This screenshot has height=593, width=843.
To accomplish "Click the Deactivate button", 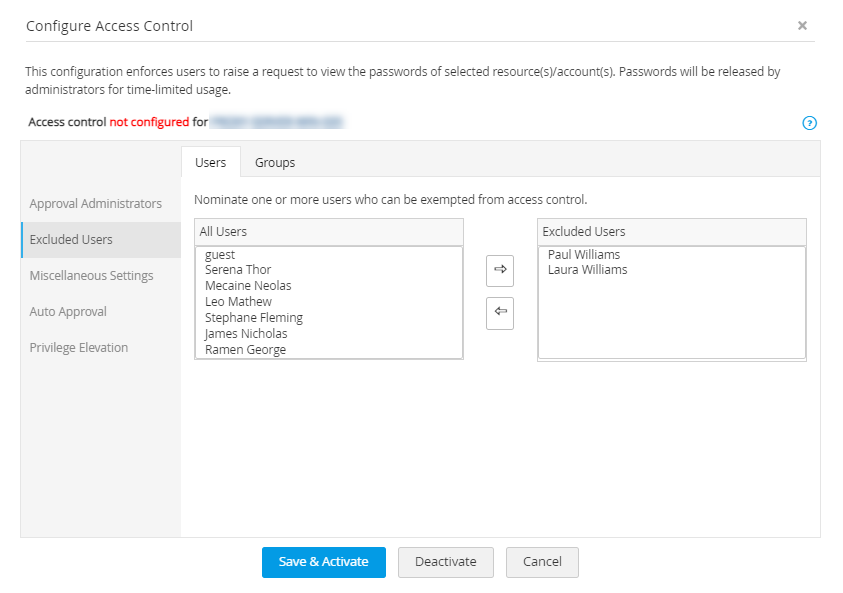I will [446, 562].
